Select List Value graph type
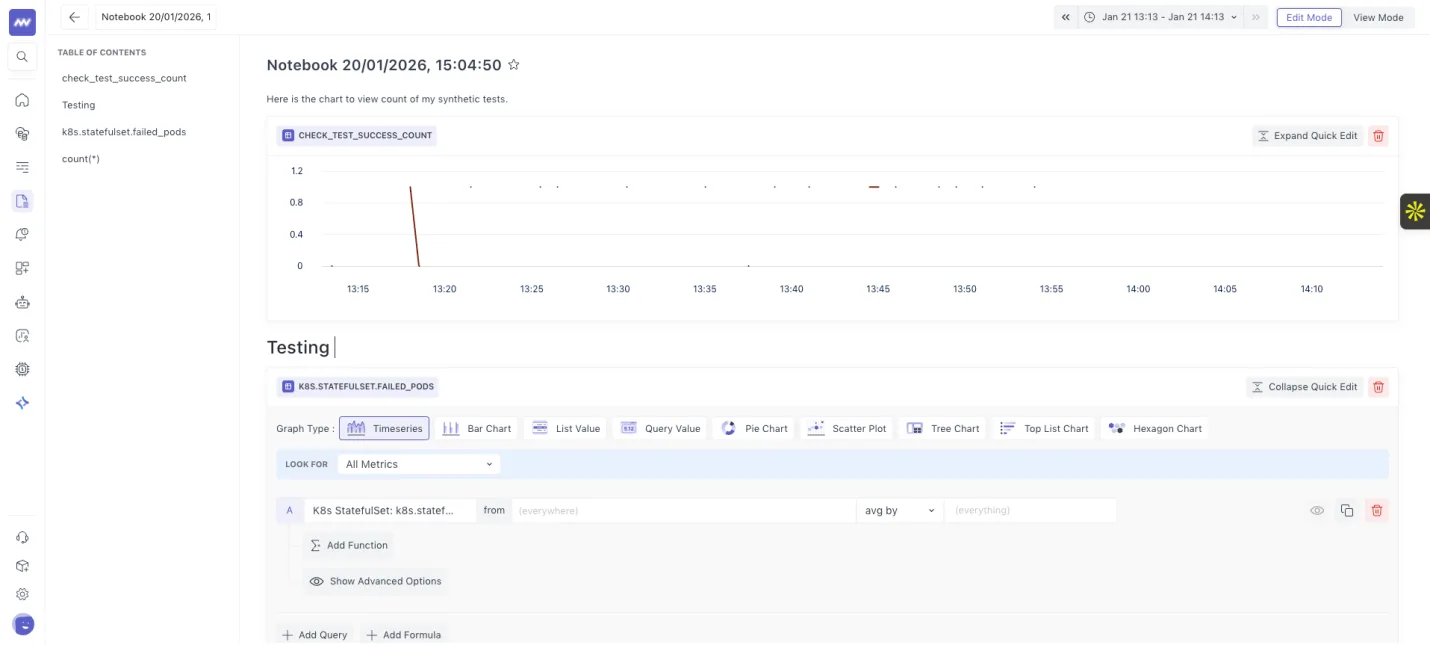 [x=566, y=428]
